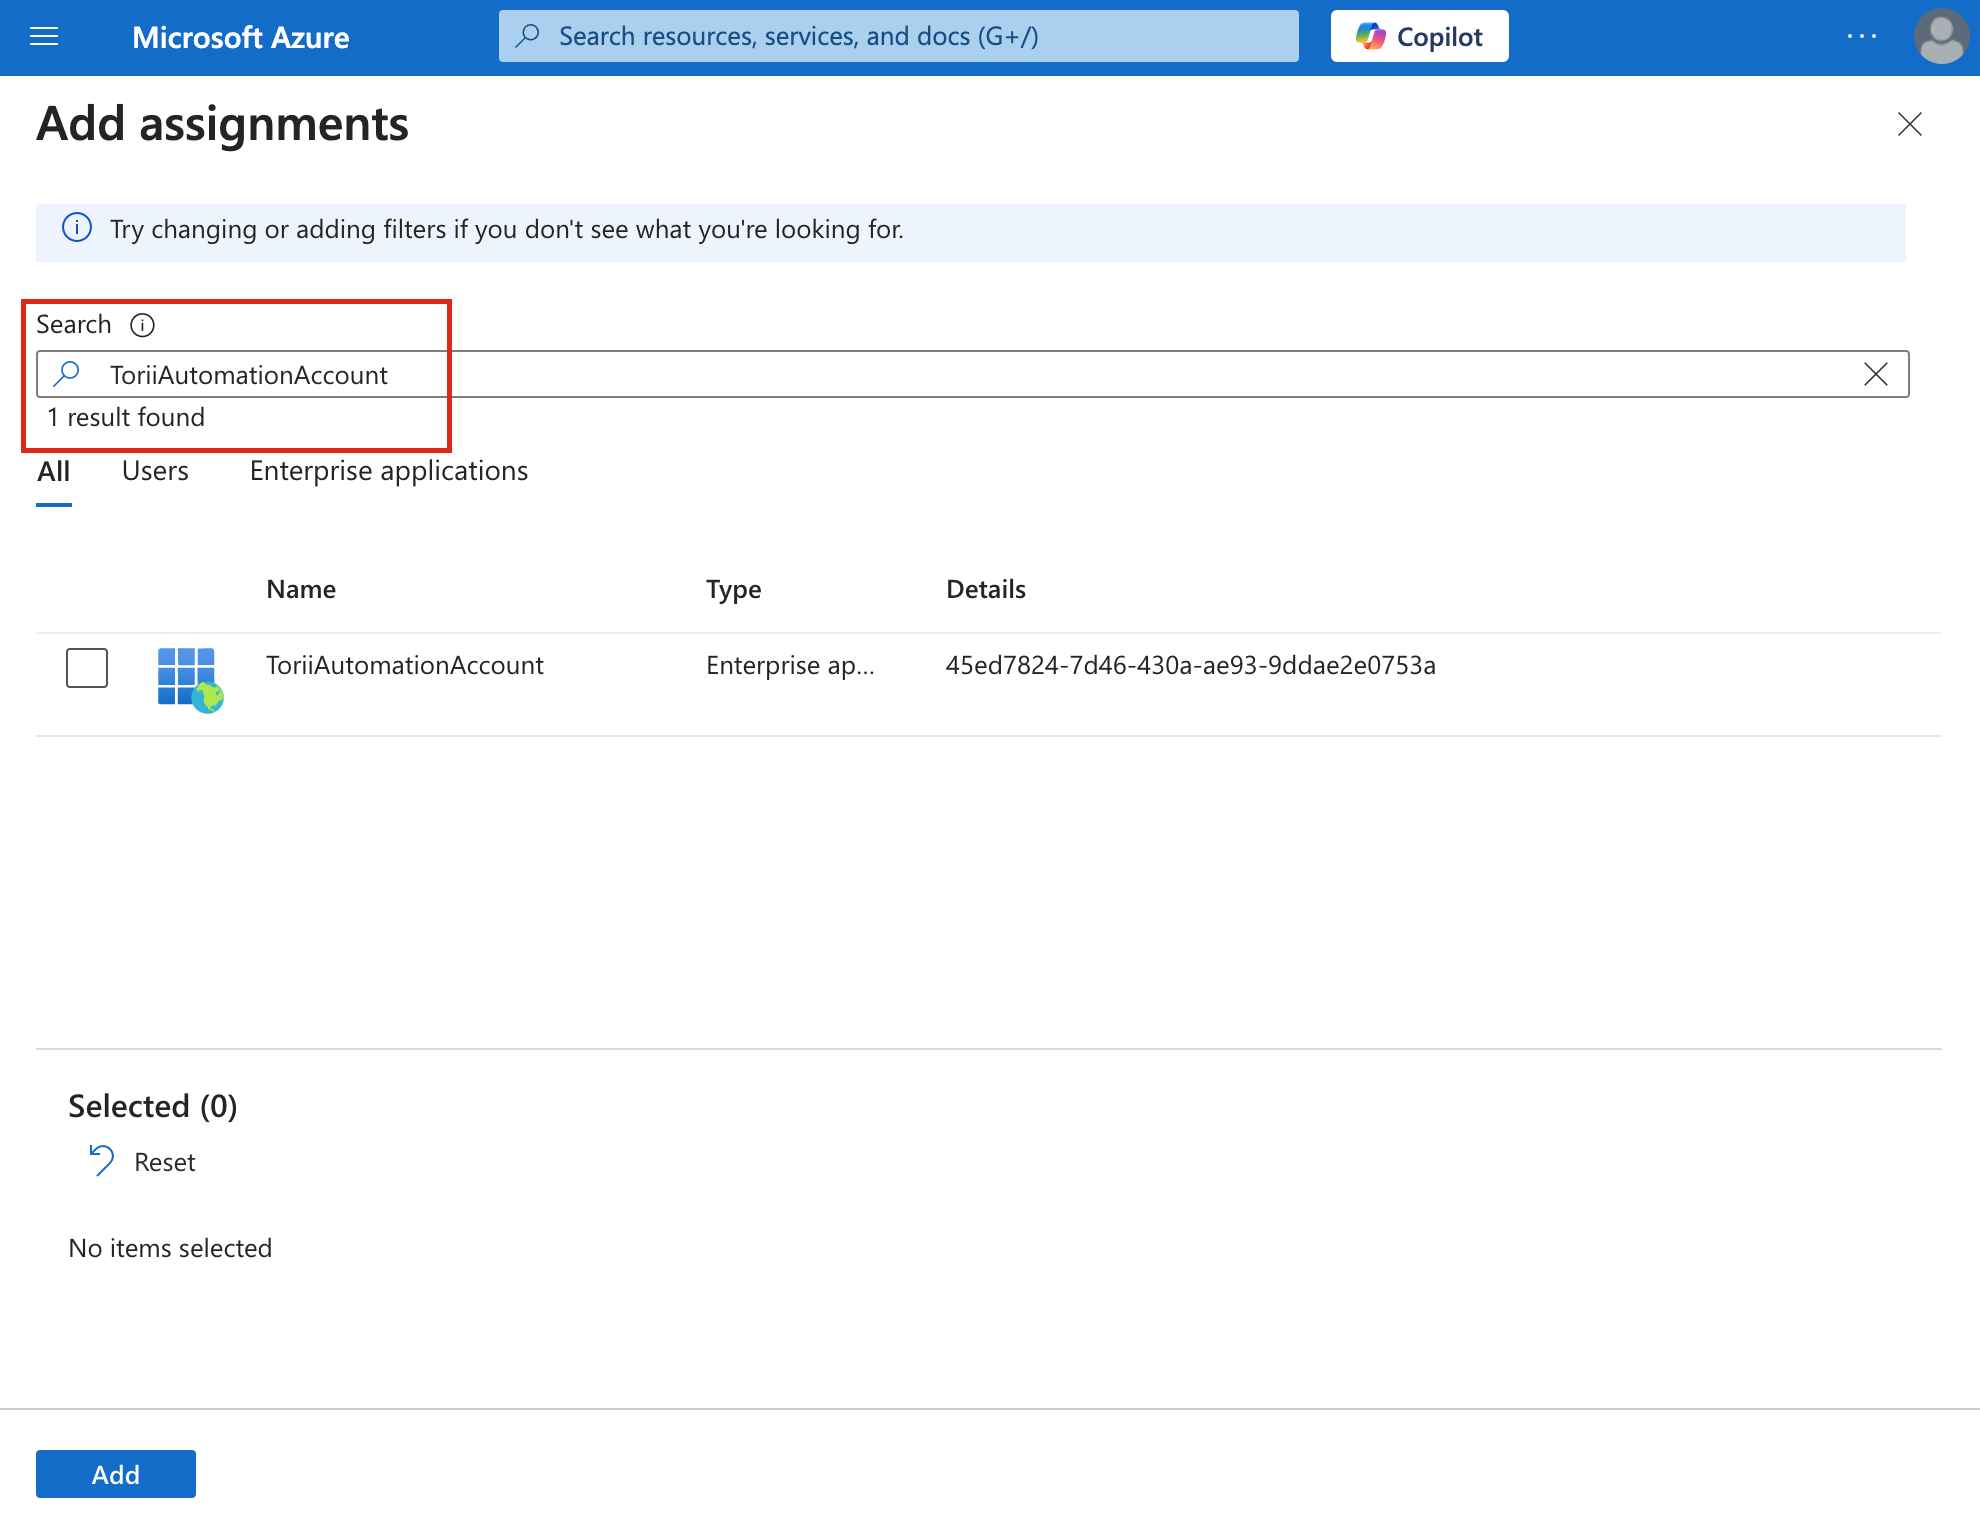Click the 45ed7824 object ID cell

tap(1191, 665)
